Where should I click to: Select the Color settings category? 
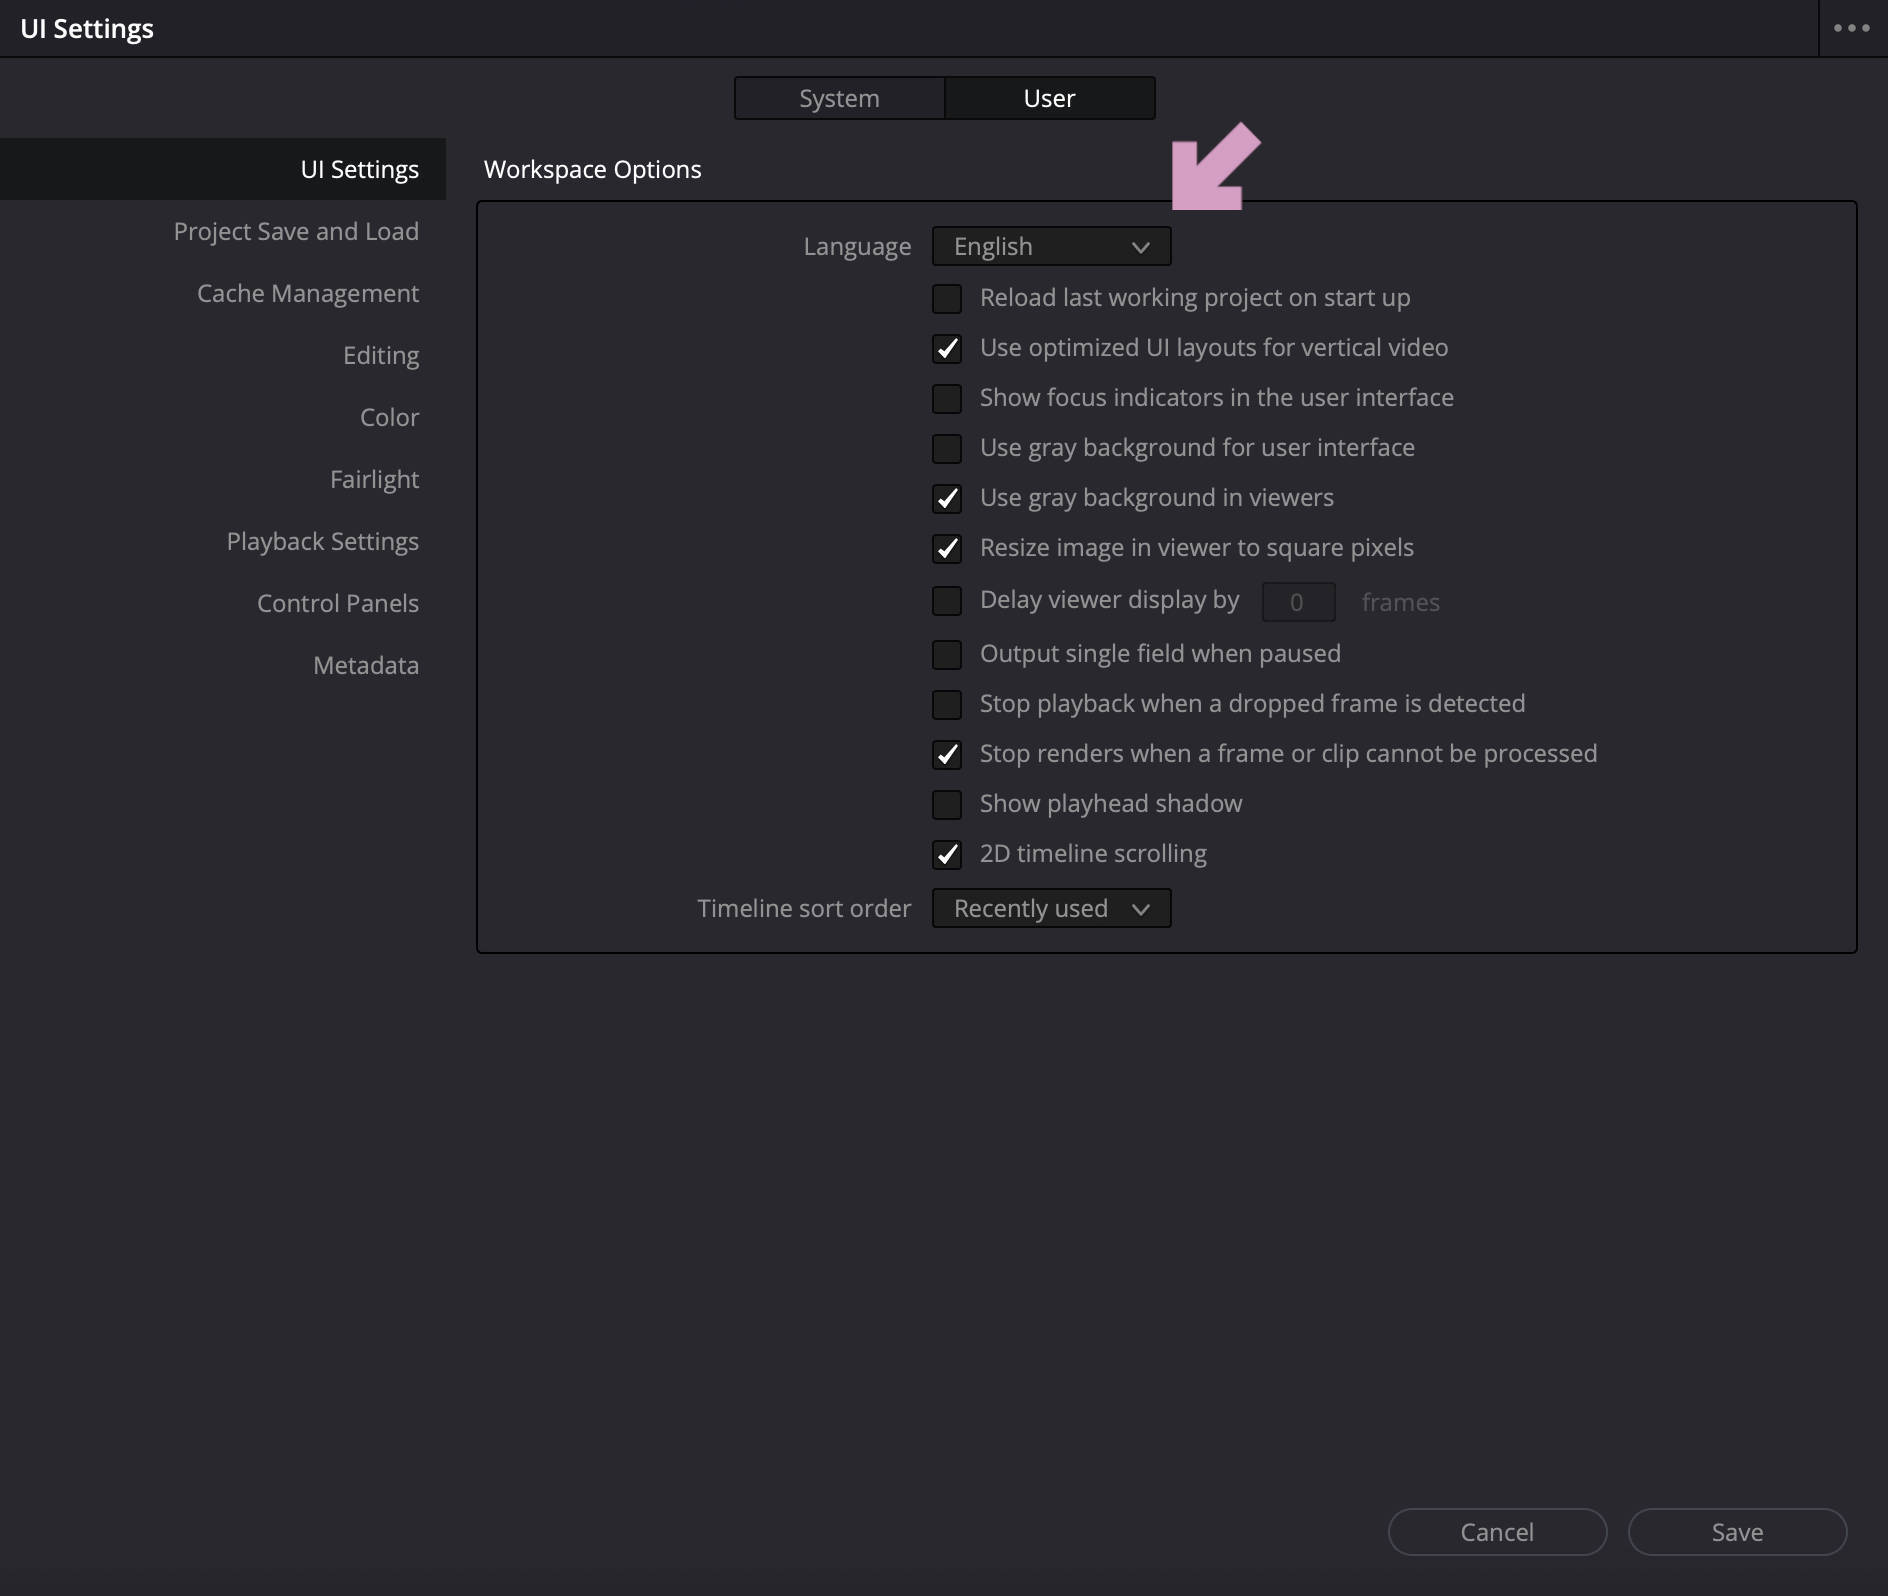(389, 417)
